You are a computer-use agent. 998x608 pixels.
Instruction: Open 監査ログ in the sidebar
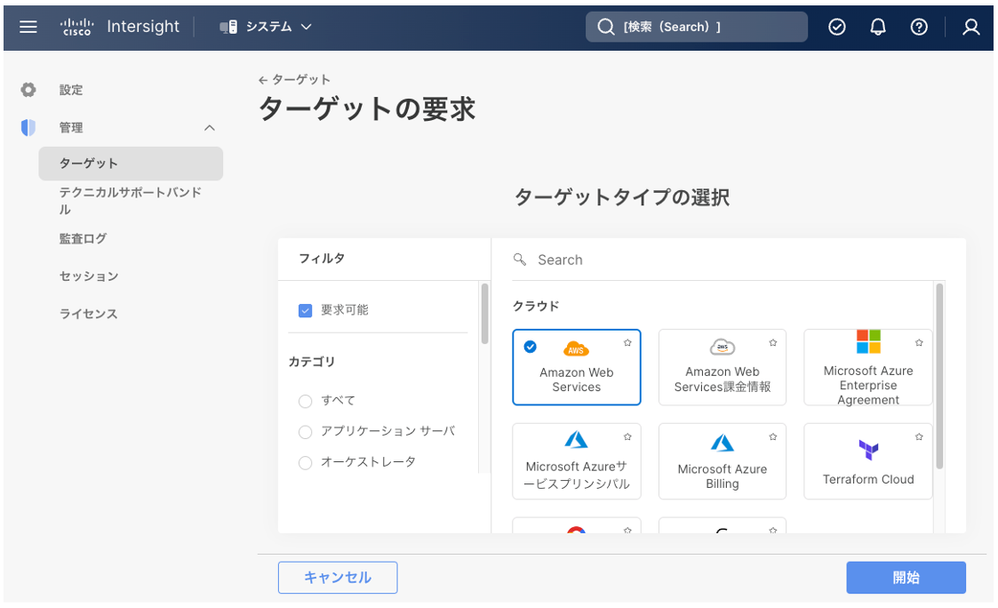(83, 239)
